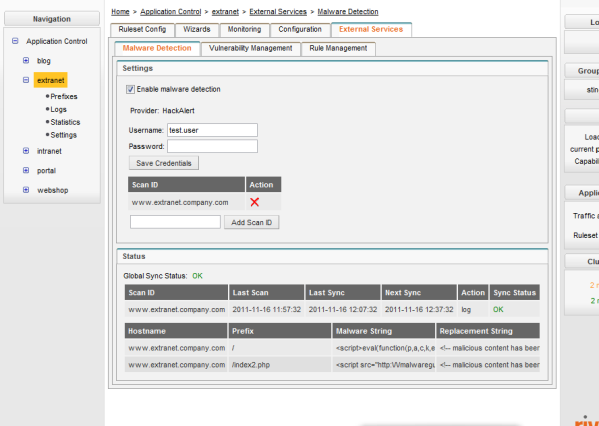Click the Add Scan ID button
The width and height of the screenshot is (599, 426).
[x=251, y=222]
